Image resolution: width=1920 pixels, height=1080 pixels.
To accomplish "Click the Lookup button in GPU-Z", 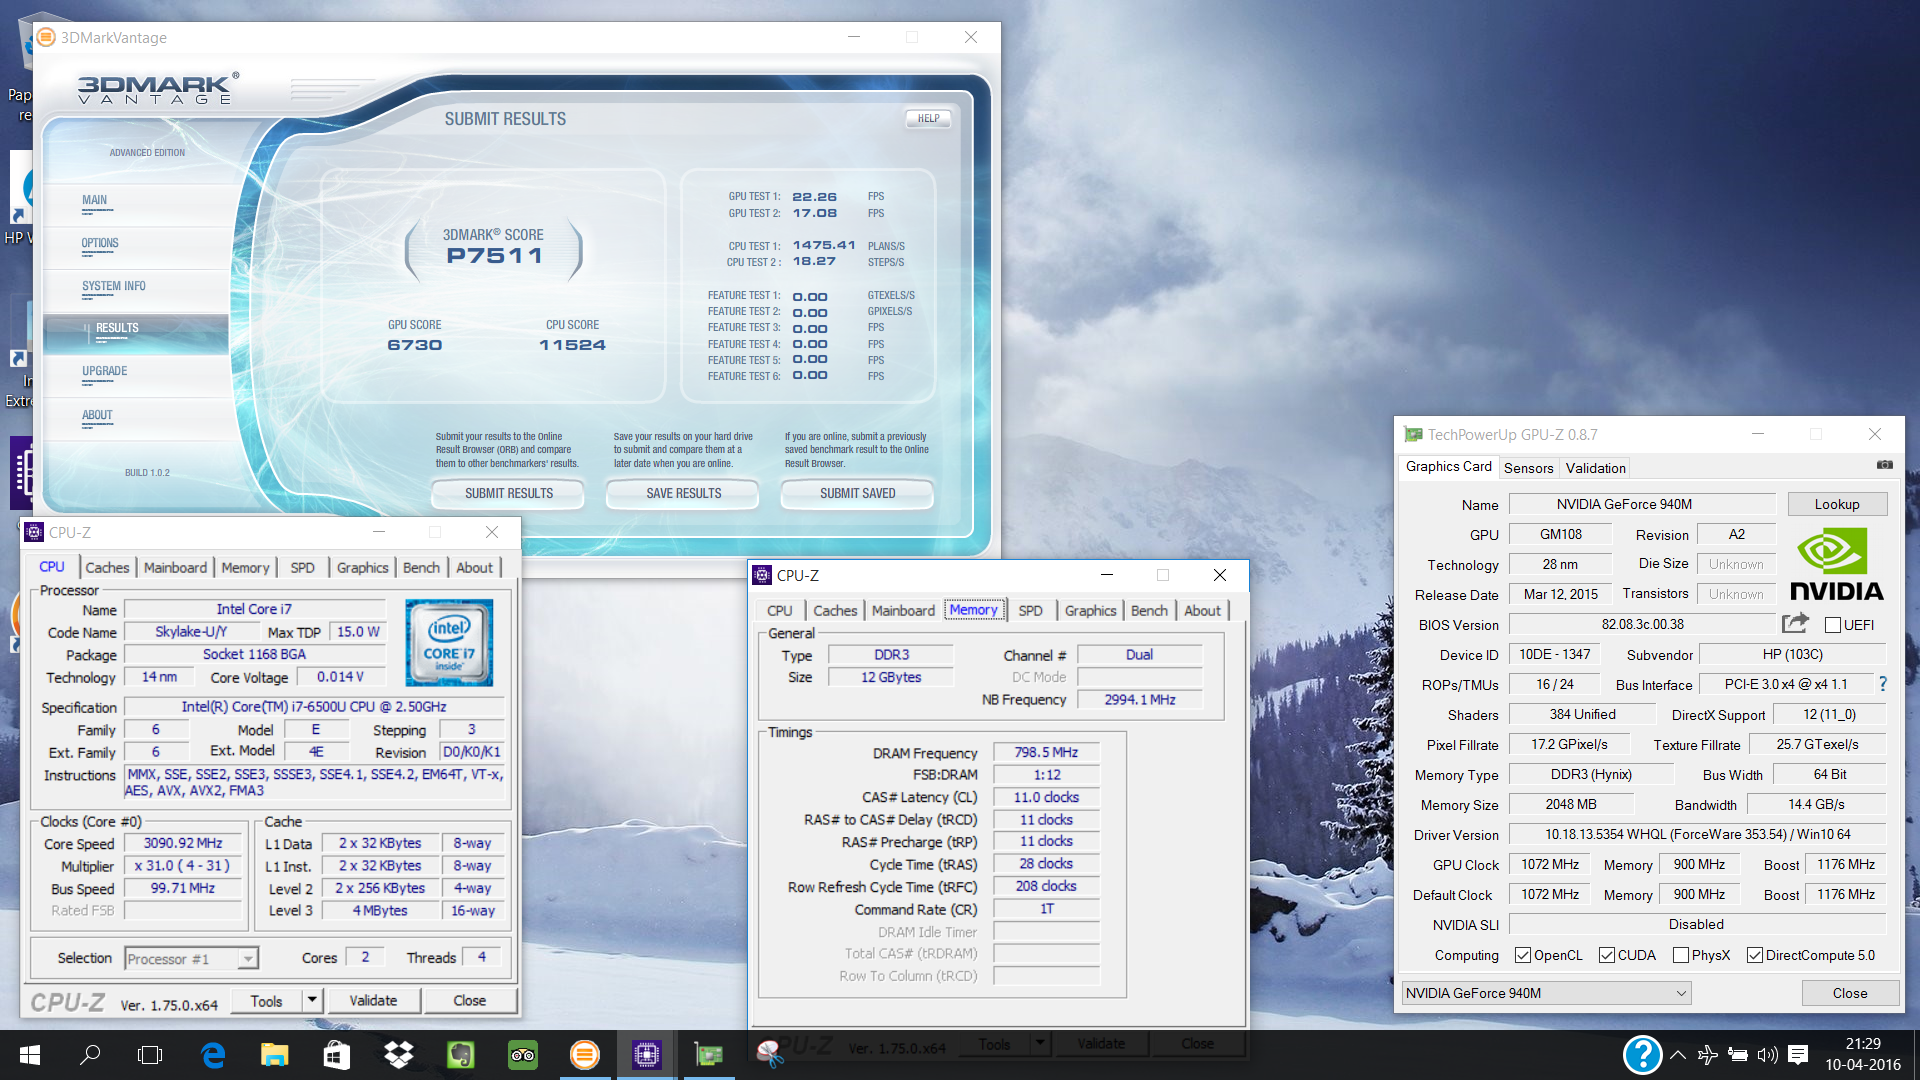I will click(x=1837, y=504).
